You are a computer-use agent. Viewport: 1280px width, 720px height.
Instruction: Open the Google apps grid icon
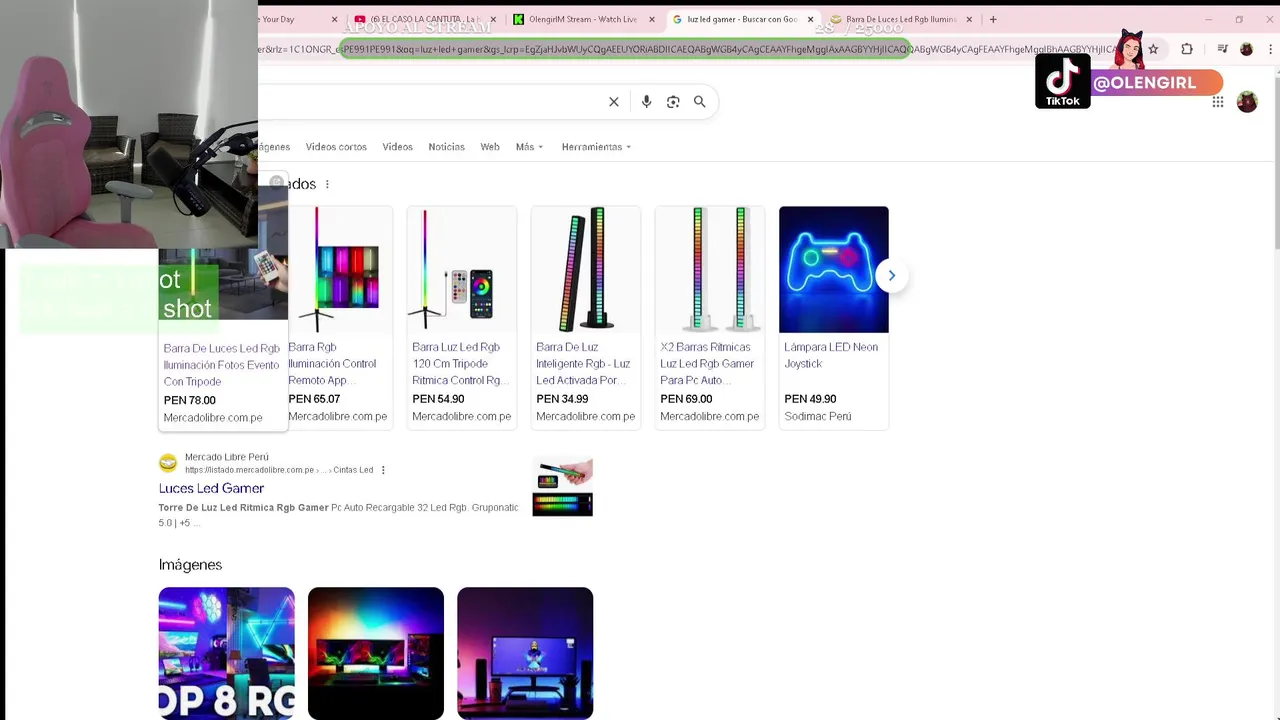tap(1218, 102)
